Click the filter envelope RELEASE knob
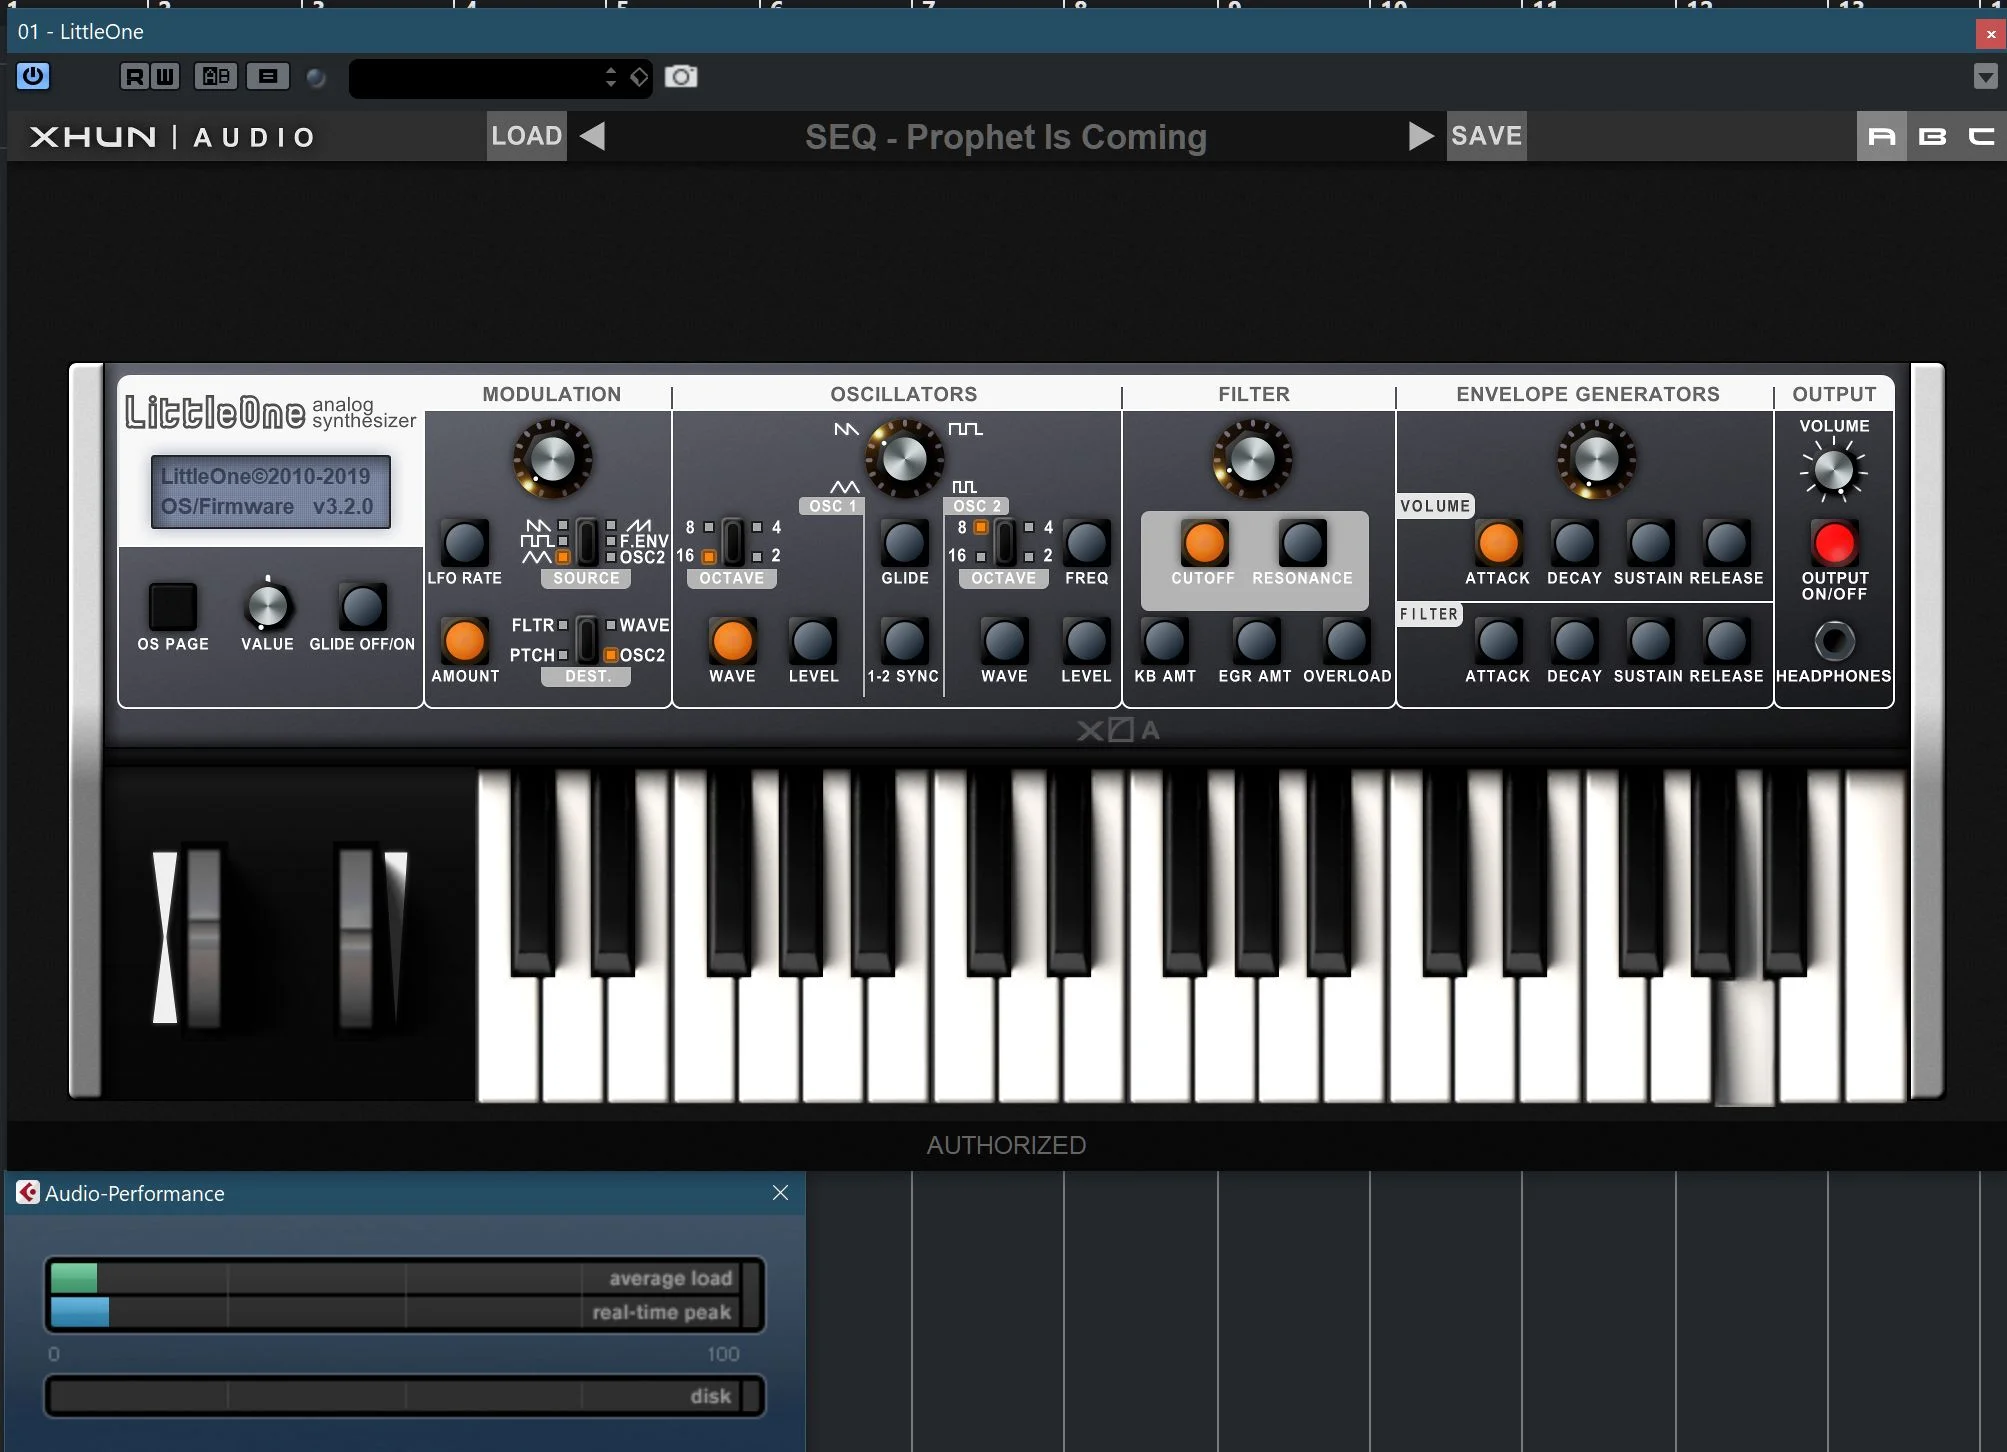The height and width of the screenshot is (1452, 2007). (1726, 641)
